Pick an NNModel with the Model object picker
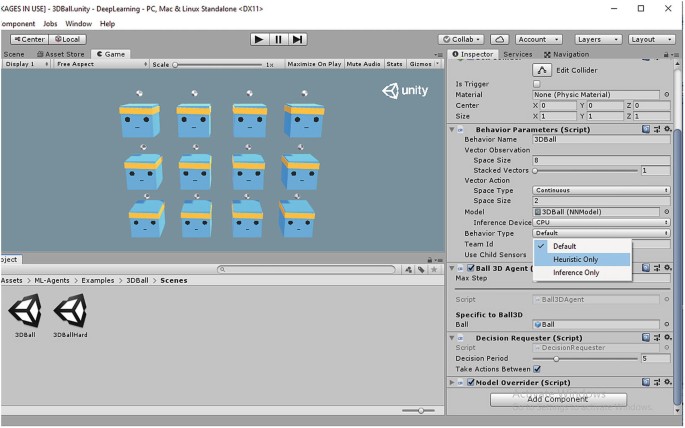Image resolution: width=685 pixels, height=428 pixels. tap(667, 212)
